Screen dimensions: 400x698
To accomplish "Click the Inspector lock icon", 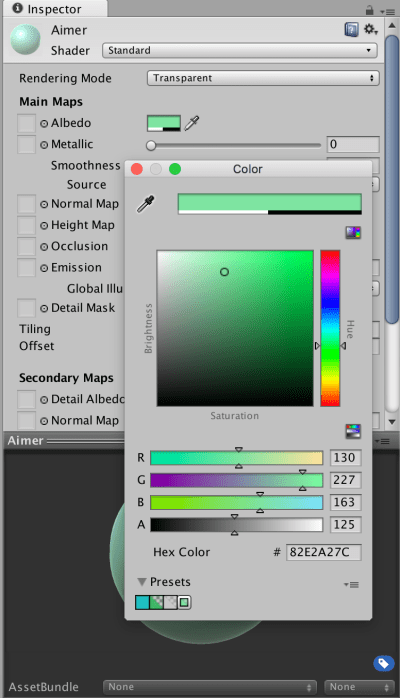I will [369, 9].
